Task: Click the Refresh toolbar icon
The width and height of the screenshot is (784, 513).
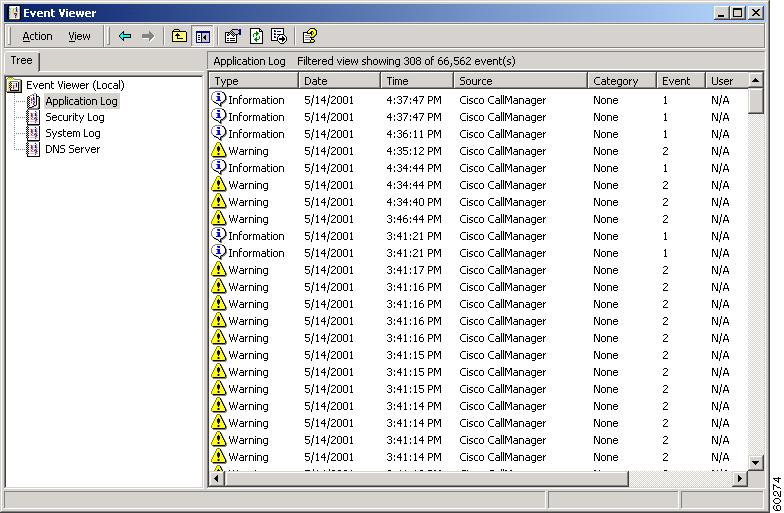Action: [x=256, y=36]
